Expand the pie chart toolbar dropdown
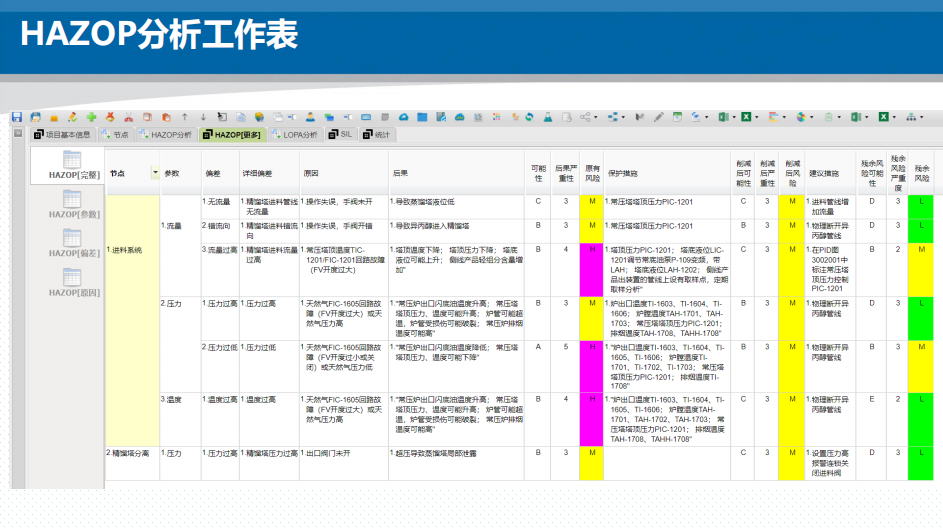 point(811,117)
